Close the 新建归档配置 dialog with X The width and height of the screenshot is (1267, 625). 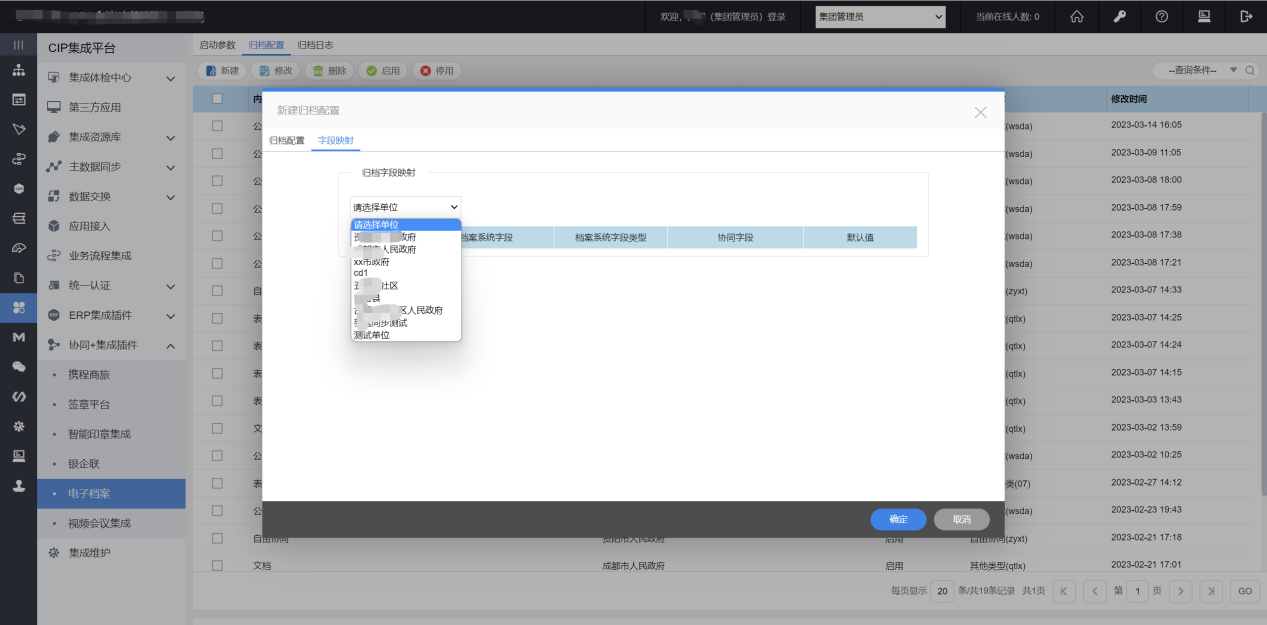(980, 112)
